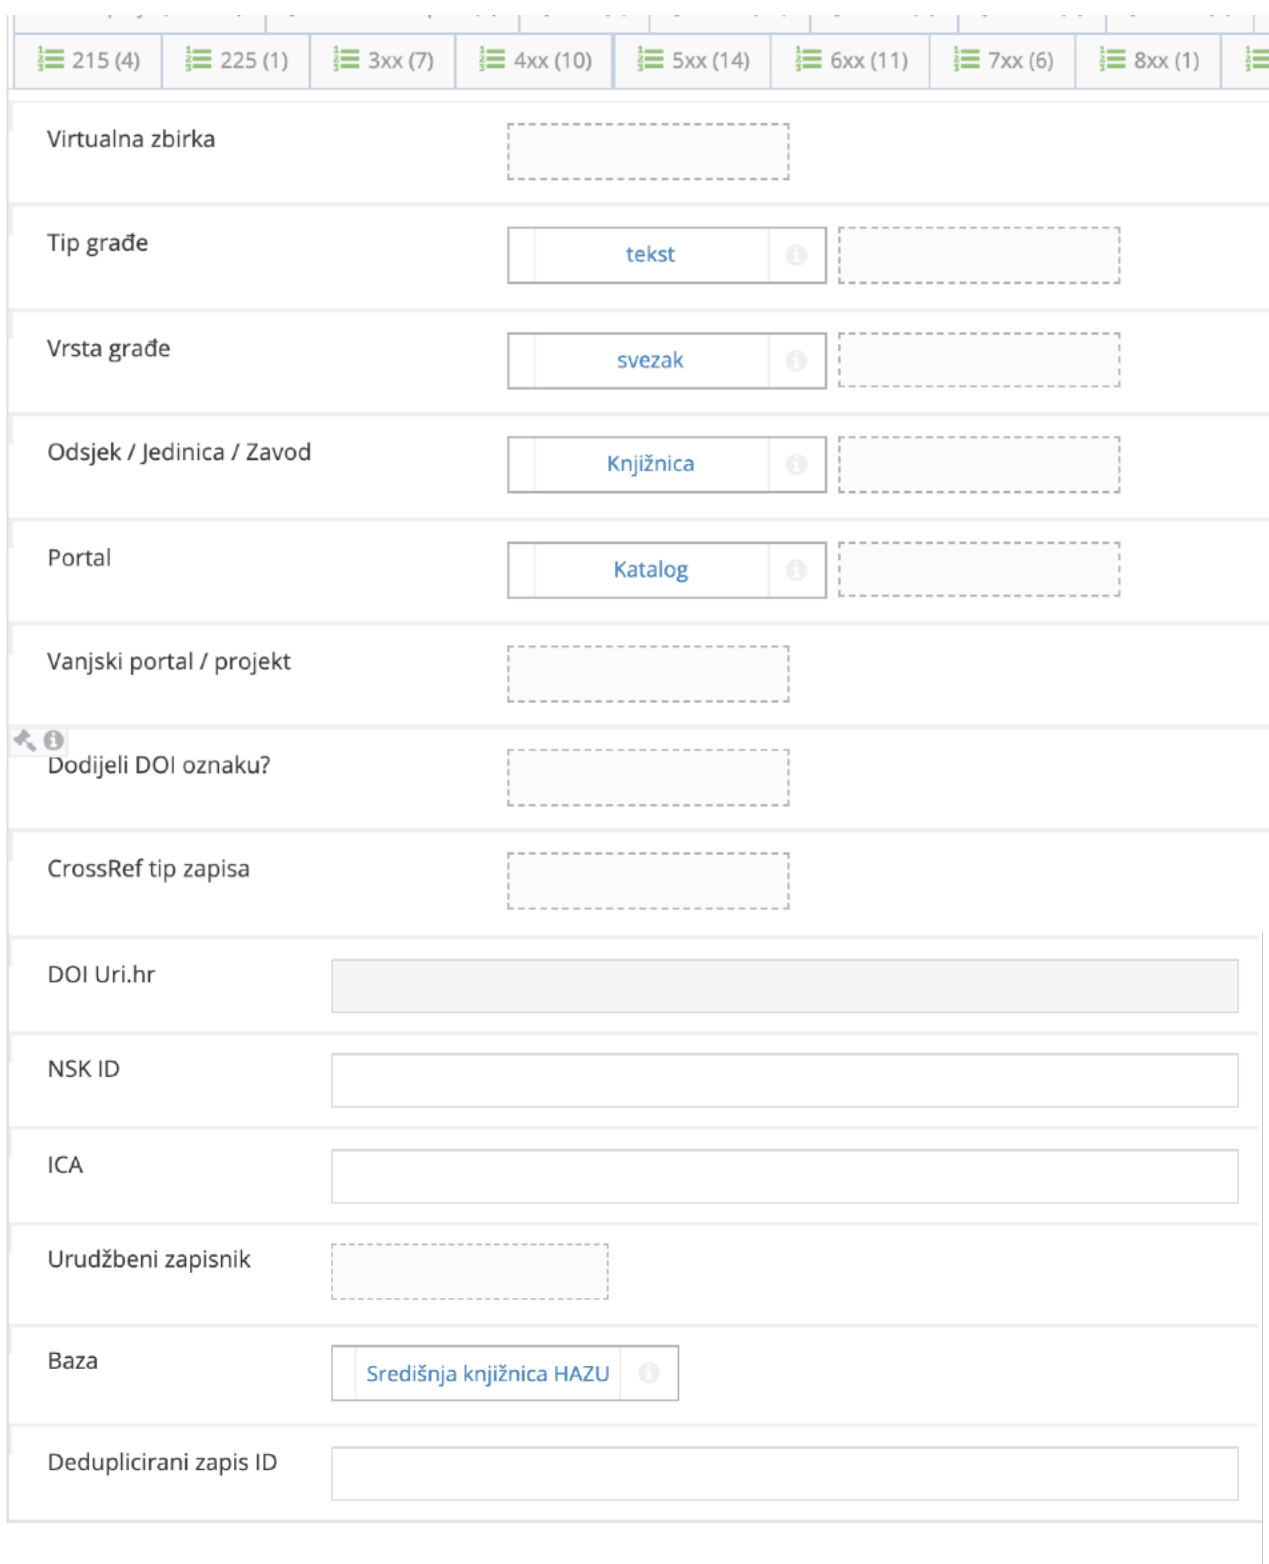Click the info icon next to "Katalog"

coord(796,569)
